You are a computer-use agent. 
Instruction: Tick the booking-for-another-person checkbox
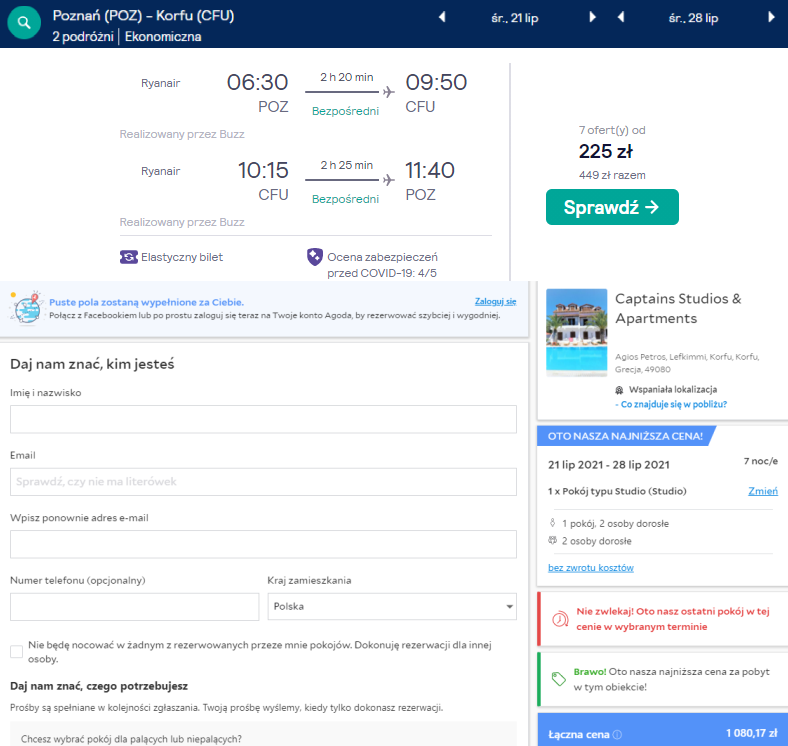point(16,652)
